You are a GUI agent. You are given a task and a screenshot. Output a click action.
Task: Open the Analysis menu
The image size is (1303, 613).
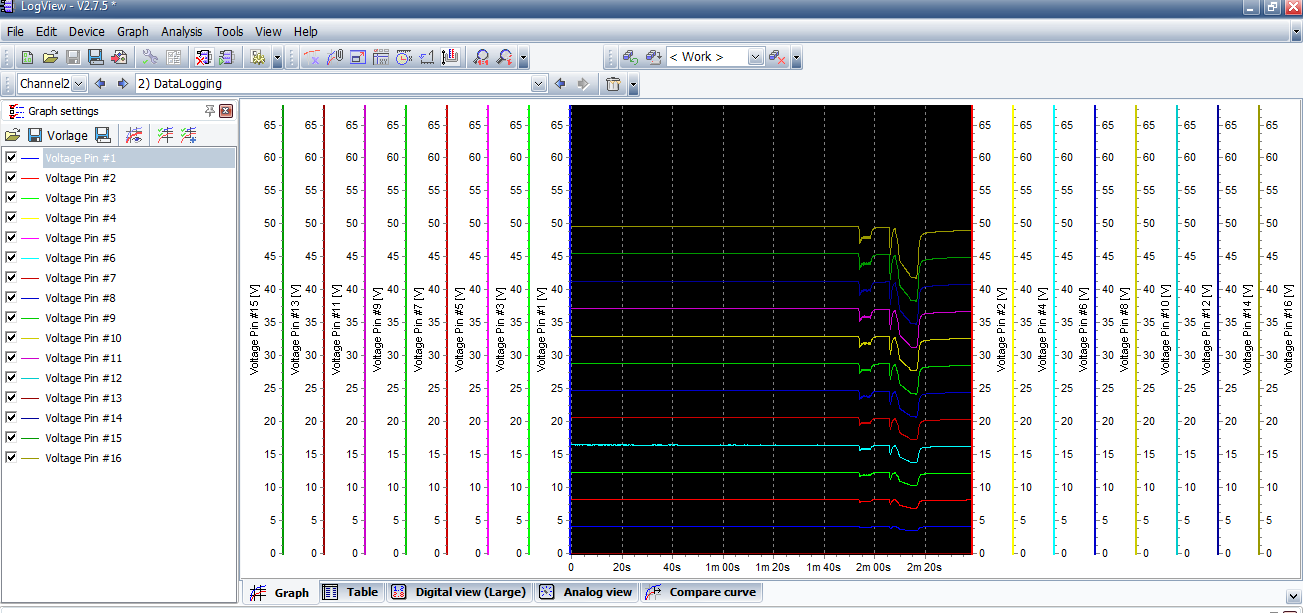(x=181, y=32)
